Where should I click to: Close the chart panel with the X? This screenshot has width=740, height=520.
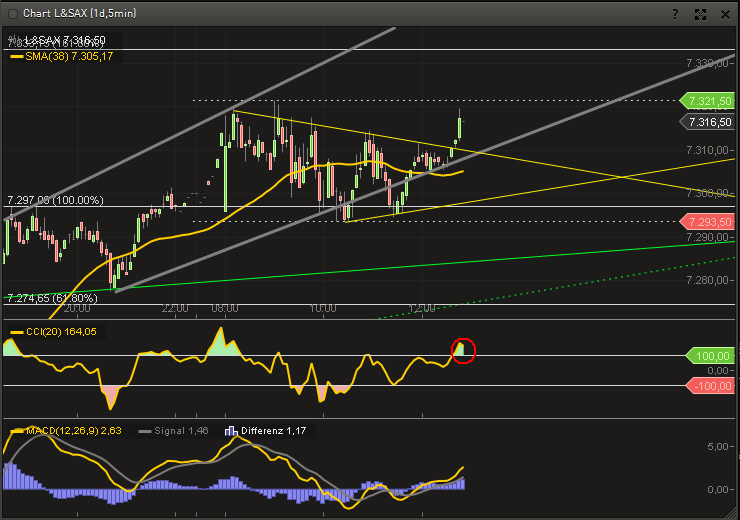pyautogui.click(x=725, y=14)
